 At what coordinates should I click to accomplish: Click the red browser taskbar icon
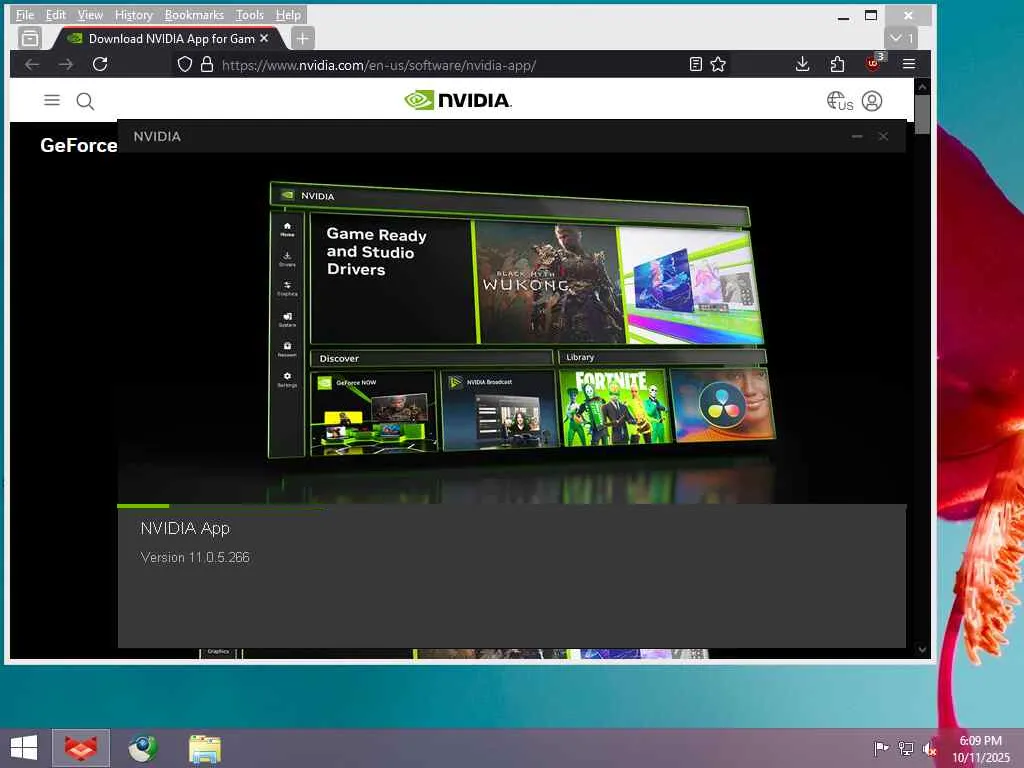click(81, 748)
